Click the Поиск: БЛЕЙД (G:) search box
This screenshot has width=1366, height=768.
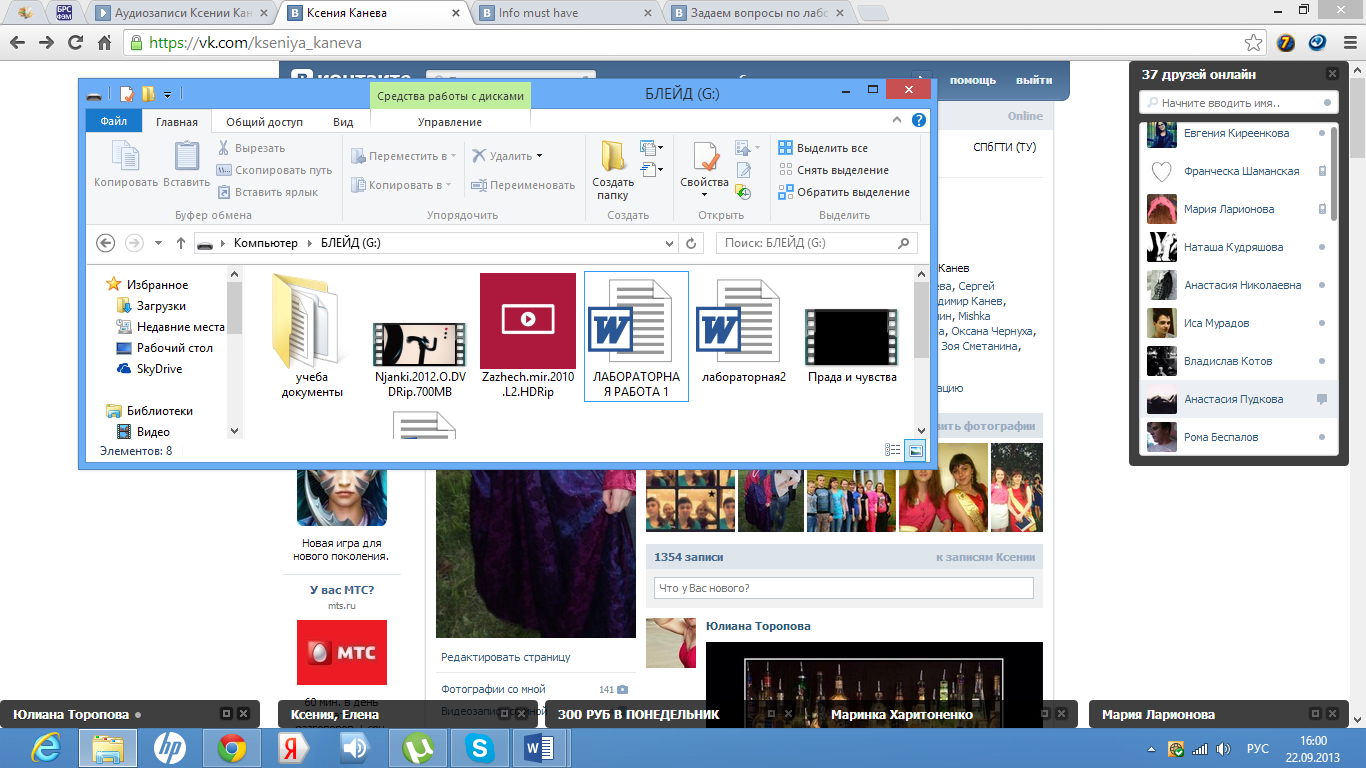[817, 243]
